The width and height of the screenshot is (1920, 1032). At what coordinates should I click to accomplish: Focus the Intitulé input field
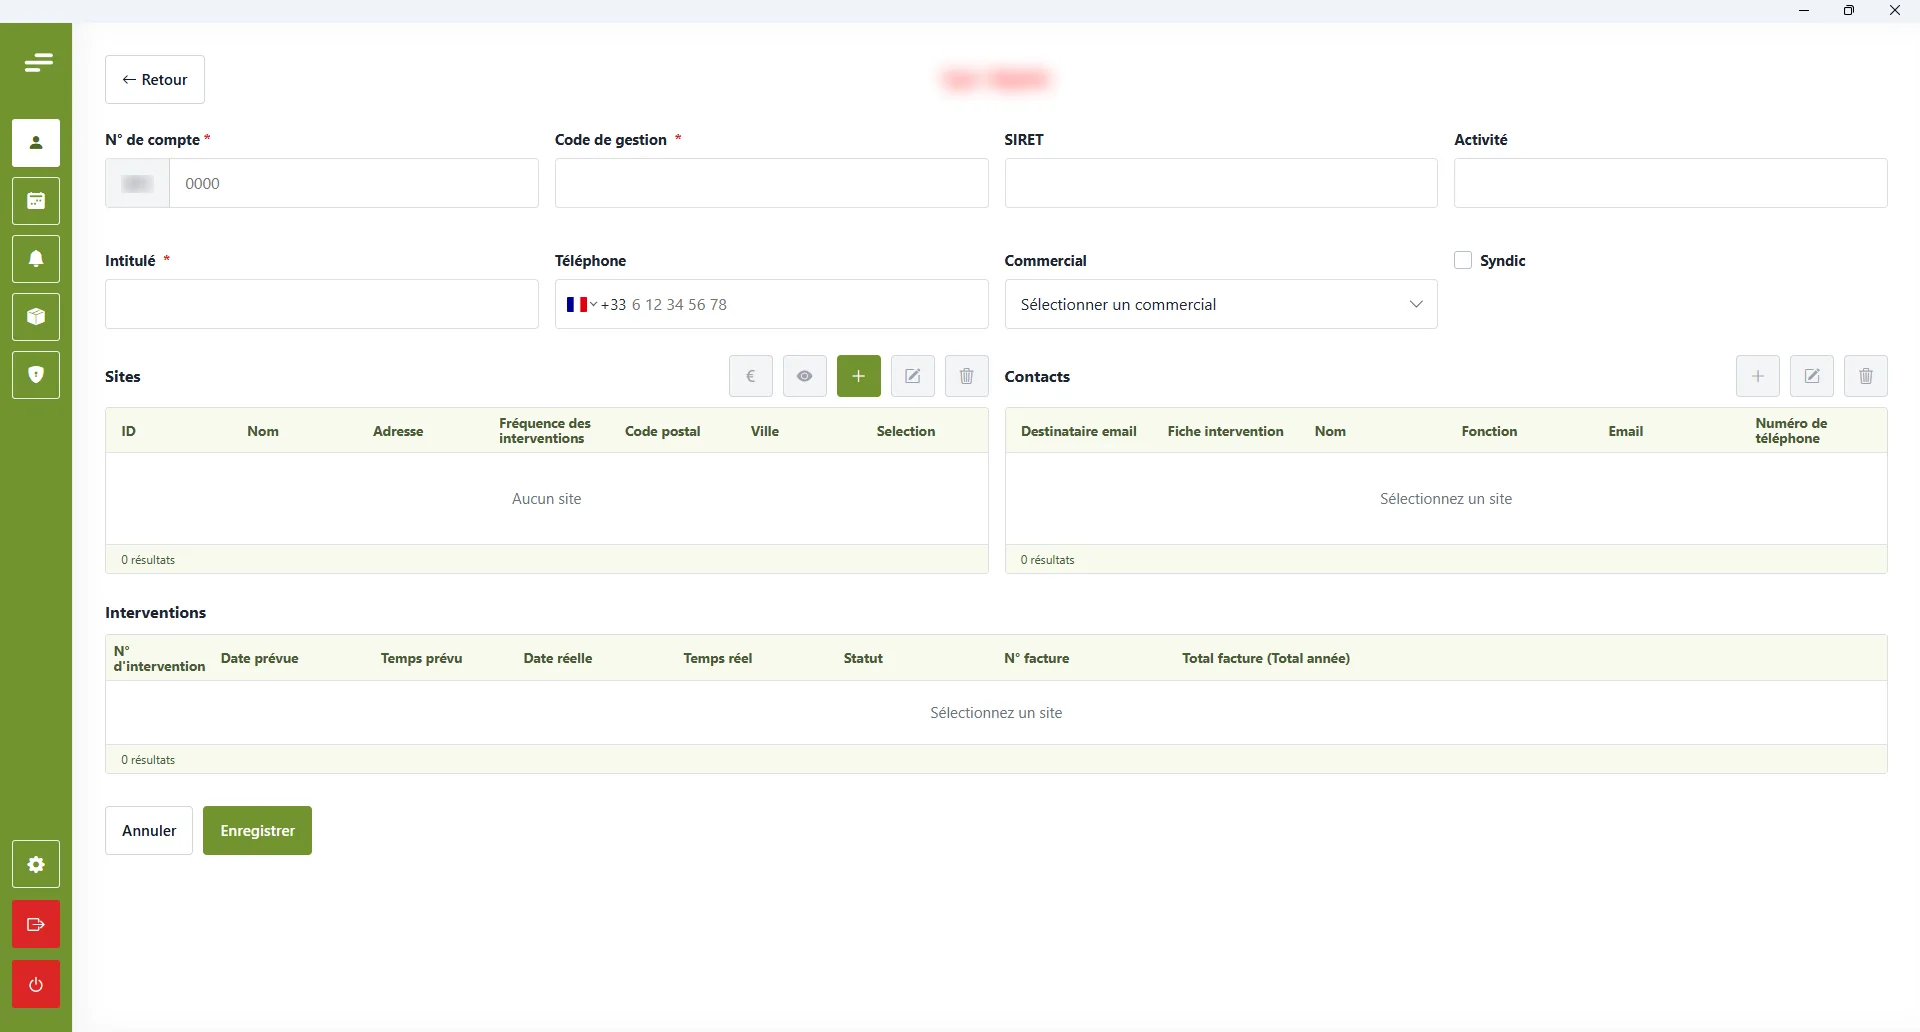322,304
